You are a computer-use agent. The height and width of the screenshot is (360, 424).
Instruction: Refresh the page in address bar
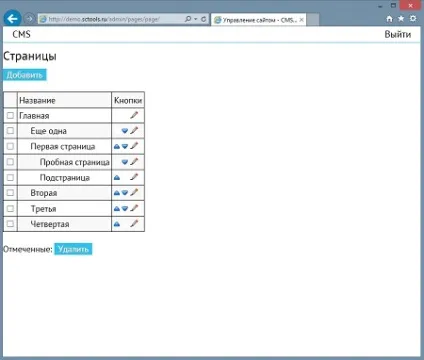click(204, 19)
